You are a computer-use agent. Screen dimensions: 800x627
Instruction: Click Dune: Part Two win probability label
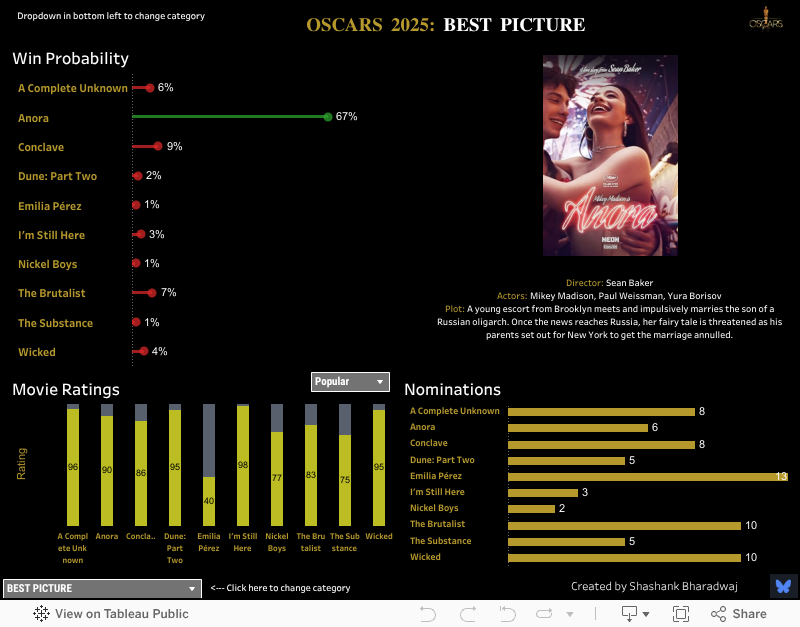pyautogui.click(x=58, y=177)
